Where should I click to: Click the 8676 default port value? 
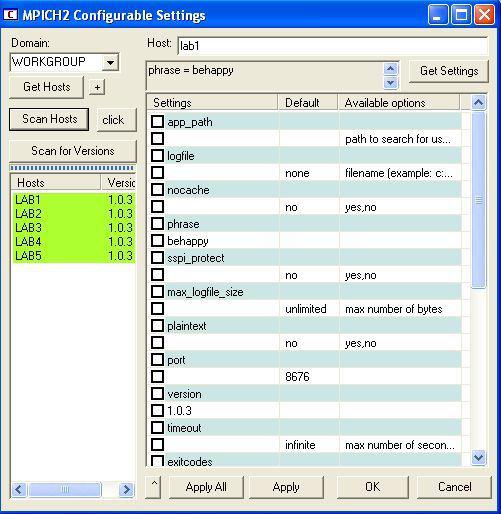pos(297,377)
